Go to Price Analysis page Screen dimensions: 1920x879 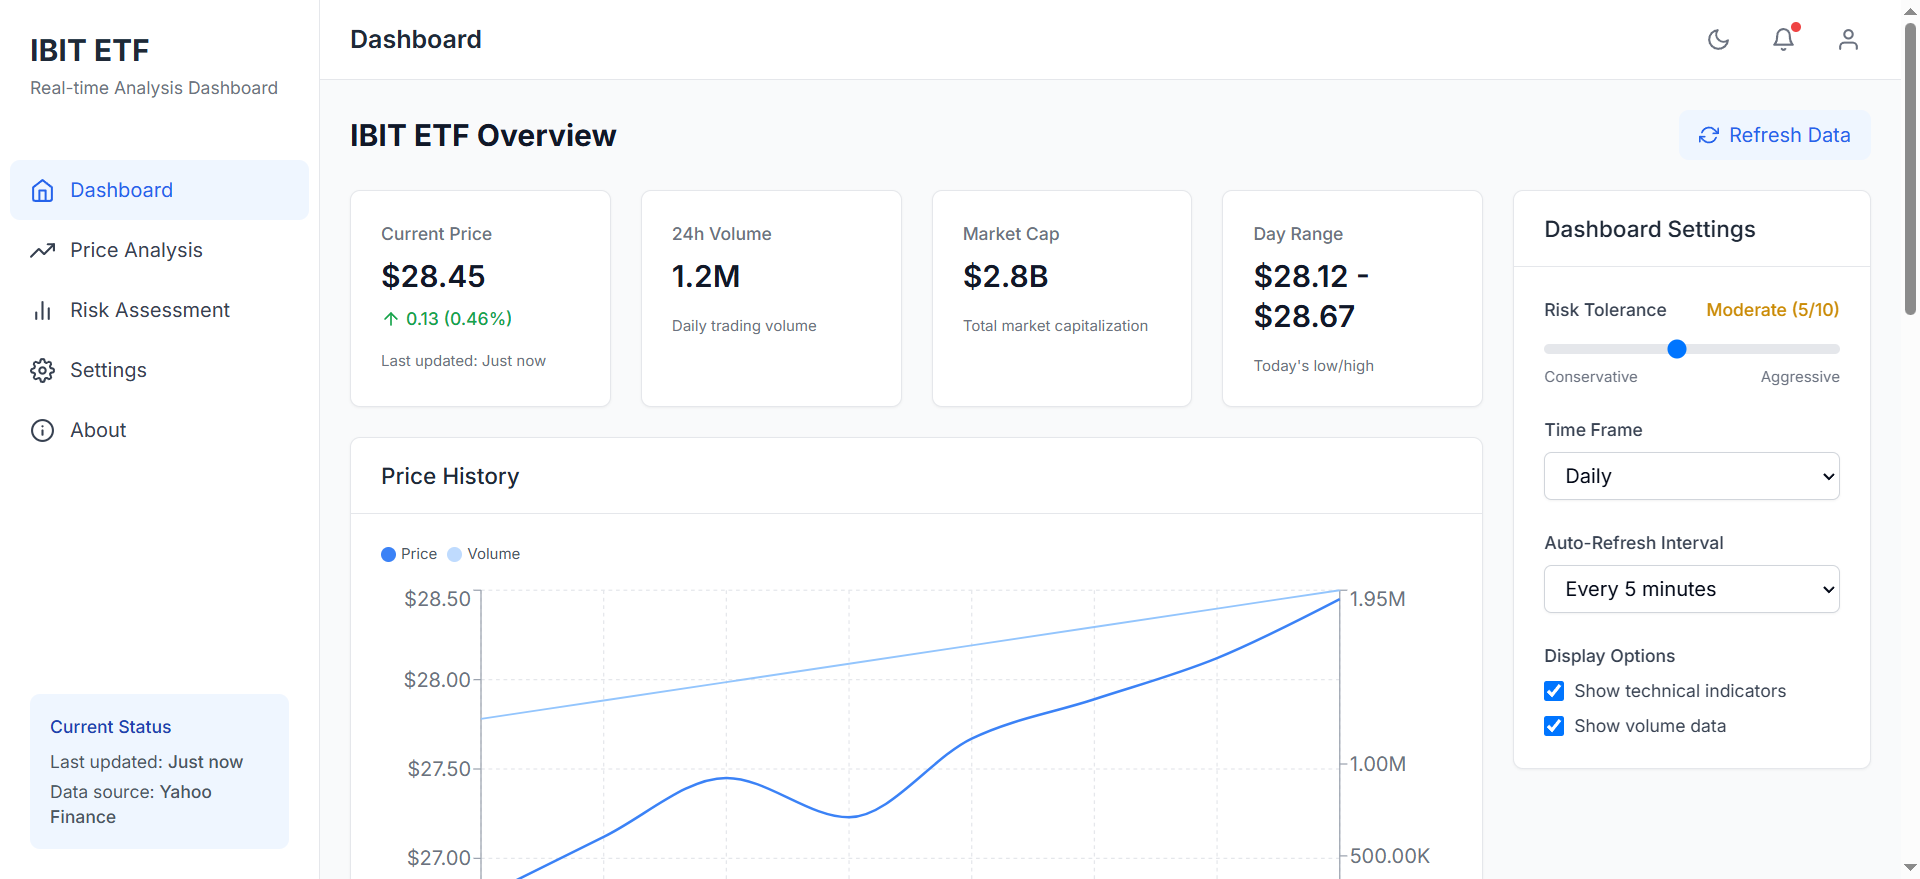(136, 250)
